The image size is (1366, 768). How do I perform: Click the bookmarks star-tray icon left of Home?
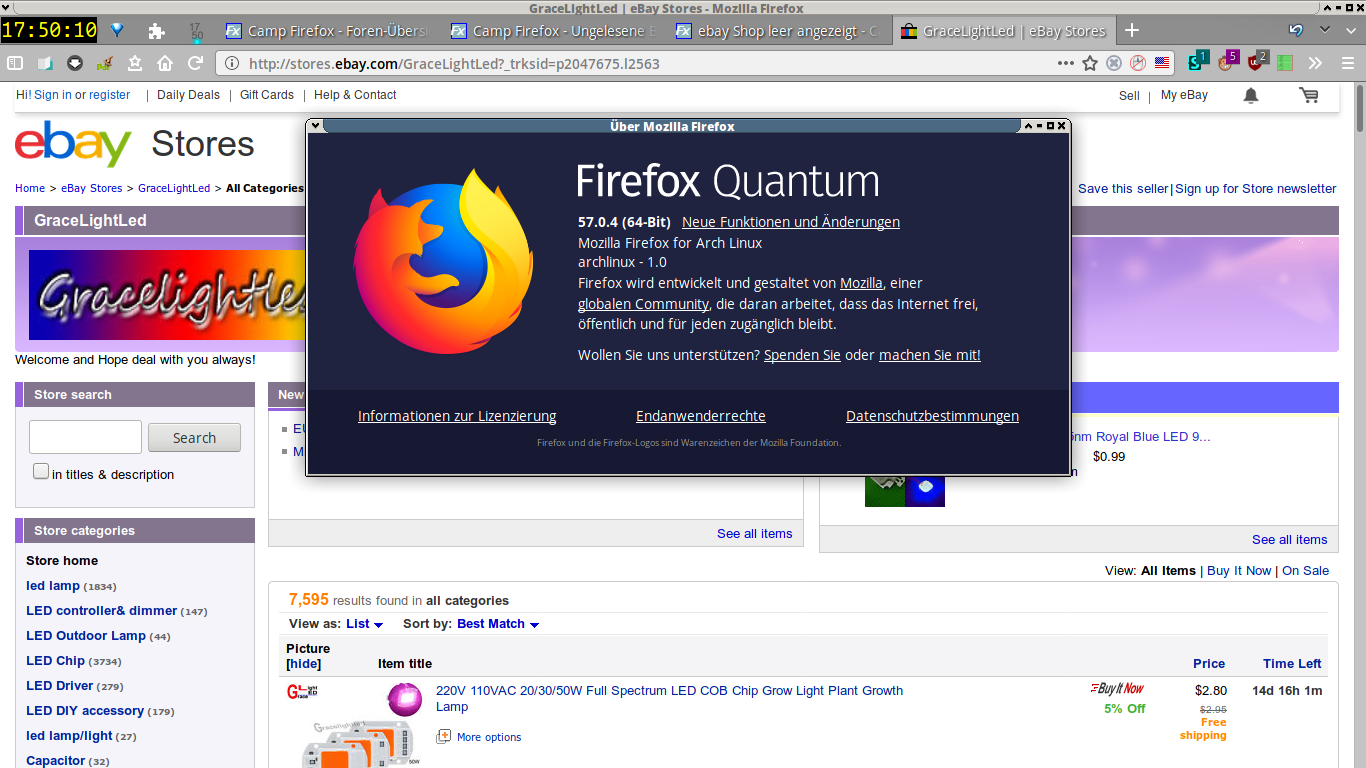(135, 63)
